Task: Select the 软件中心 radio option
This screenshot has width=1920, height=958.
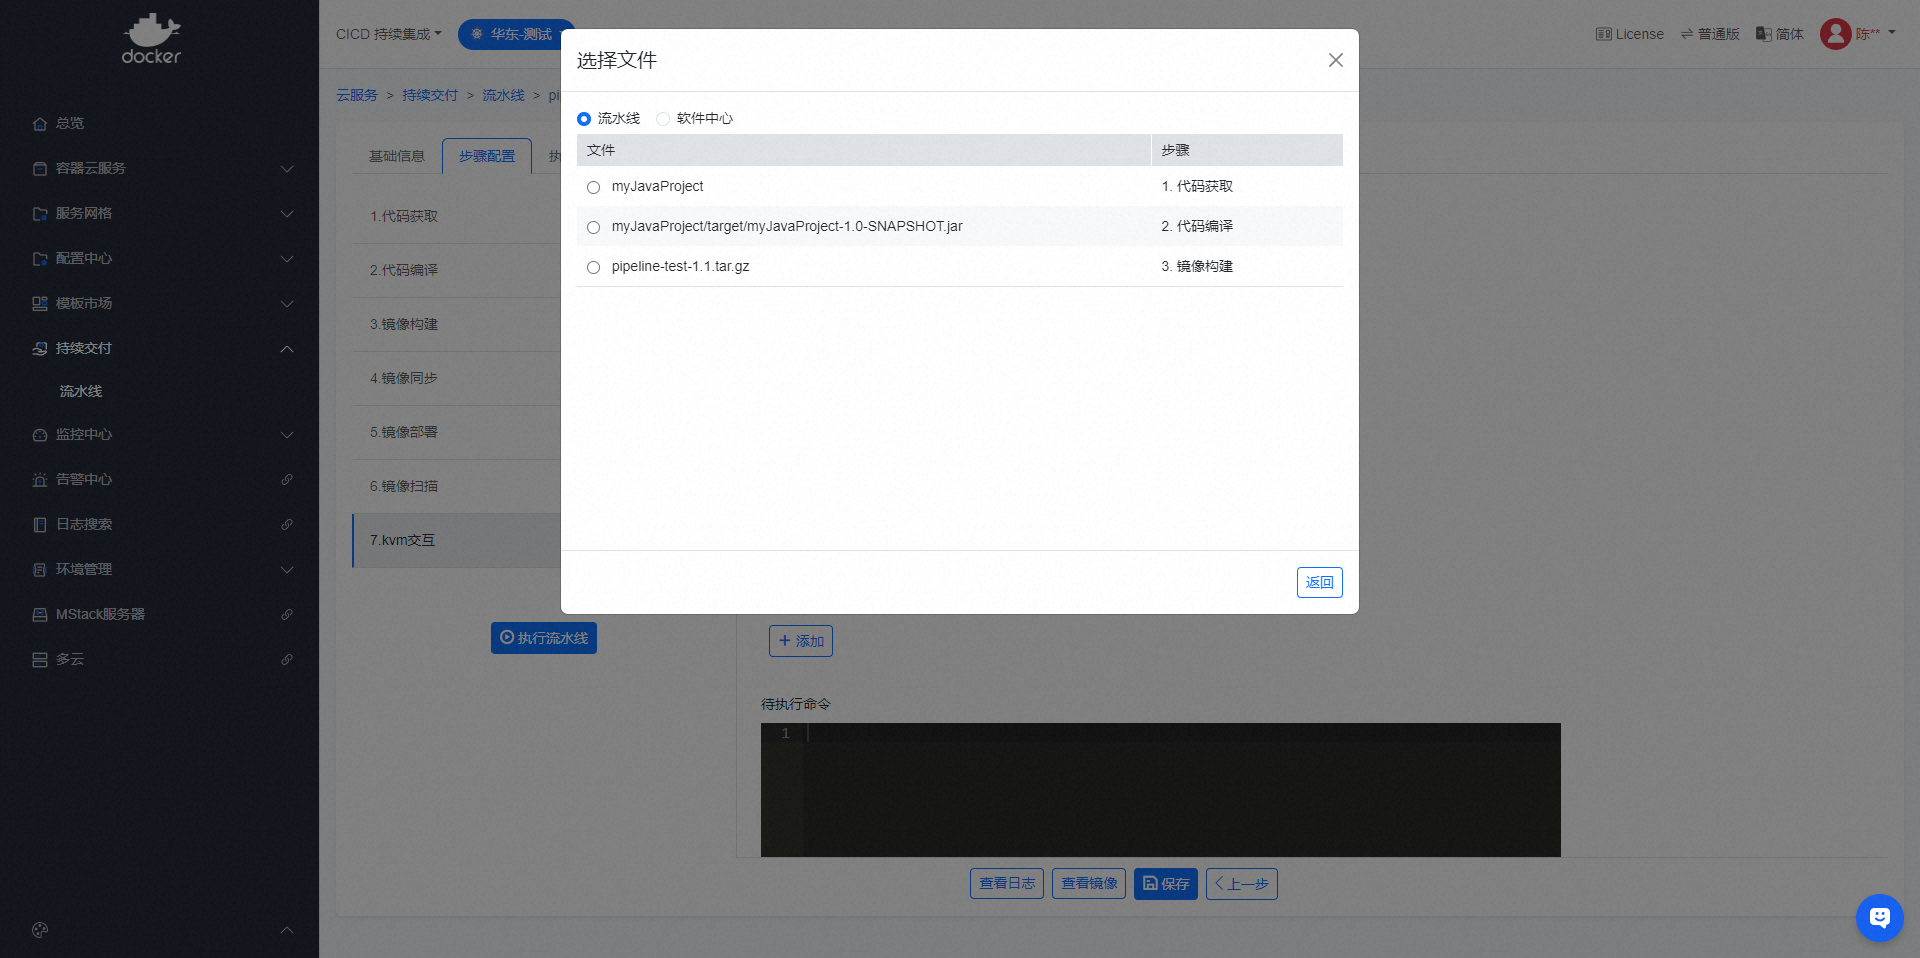Action: (663, 119)
